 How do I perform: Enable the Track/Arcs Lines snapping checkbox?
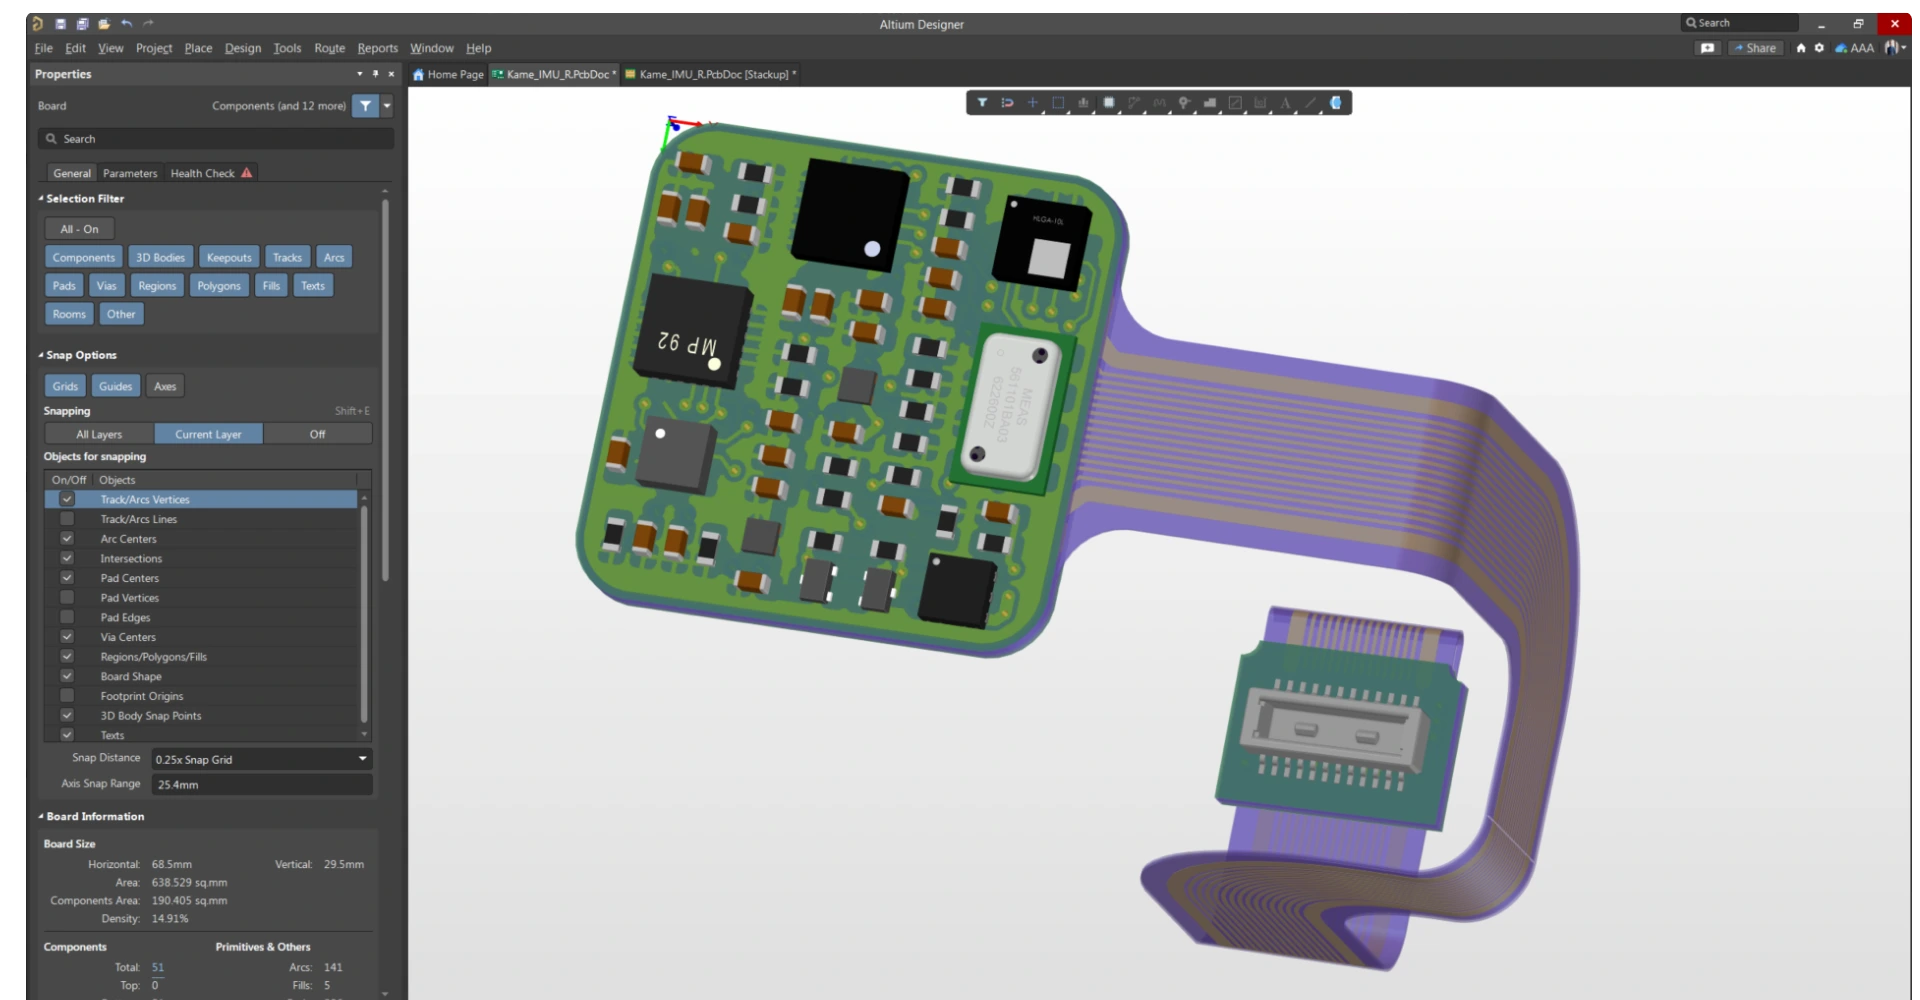67,519
